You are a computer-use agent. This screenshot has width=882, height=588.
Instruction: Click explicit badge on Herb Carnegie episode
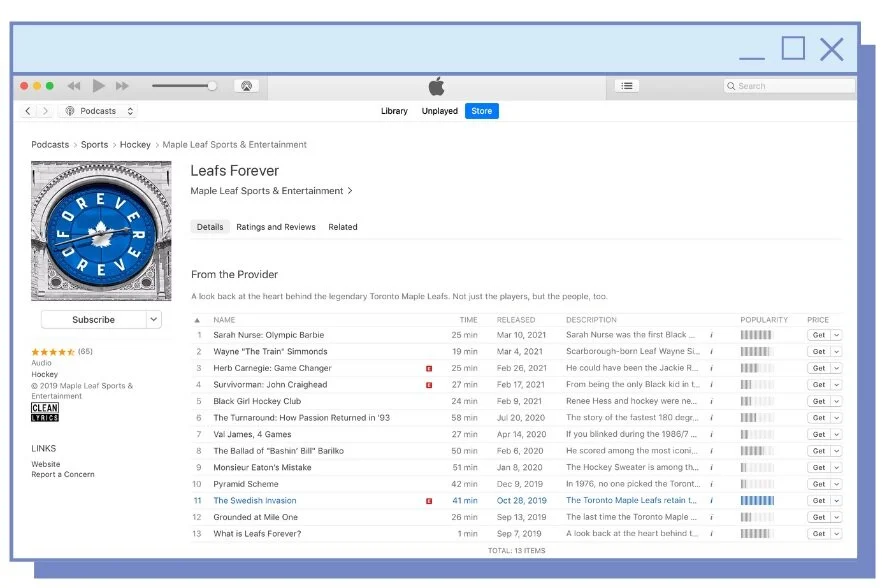(x=429, y=369)
